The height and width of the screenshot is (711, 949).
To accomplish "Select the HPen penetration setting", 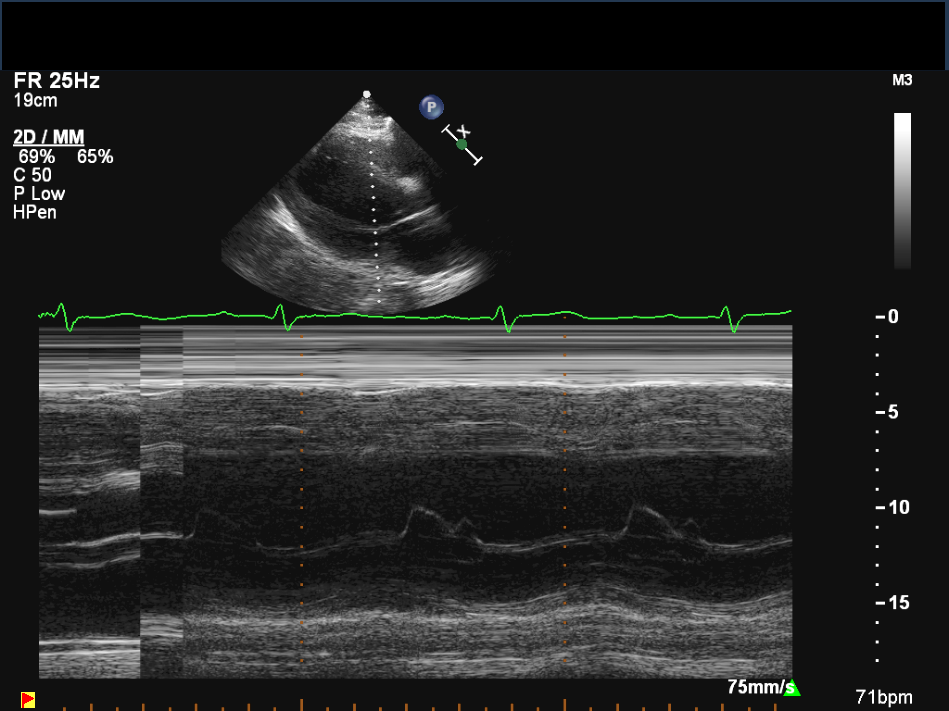I will tap(35, 212).
